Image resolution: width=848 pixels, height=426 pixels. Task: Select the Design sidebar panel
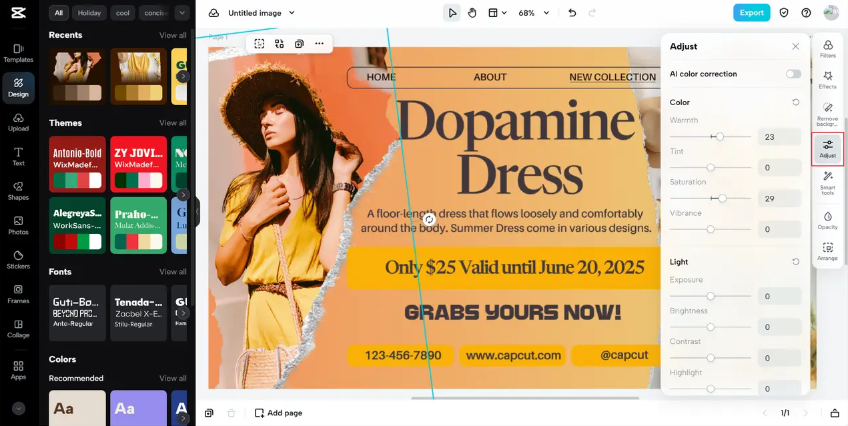tap(18, 88)
